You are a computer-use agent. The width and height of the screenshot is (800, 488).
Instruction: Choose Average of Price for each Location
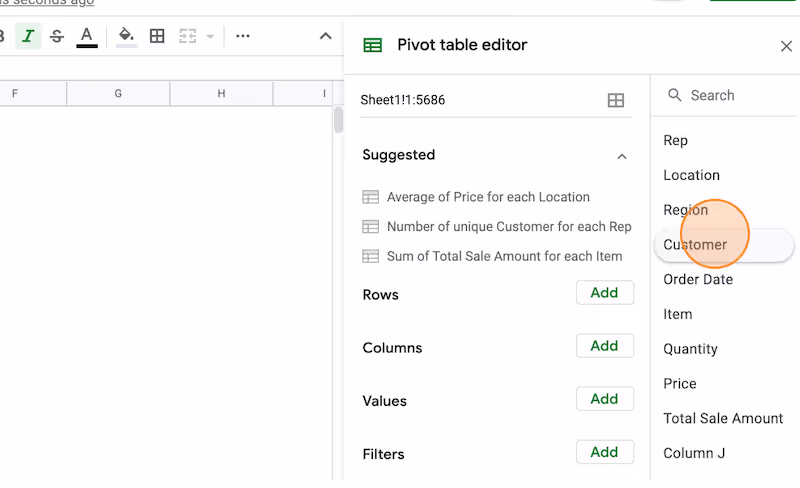[x=476, y=197]
